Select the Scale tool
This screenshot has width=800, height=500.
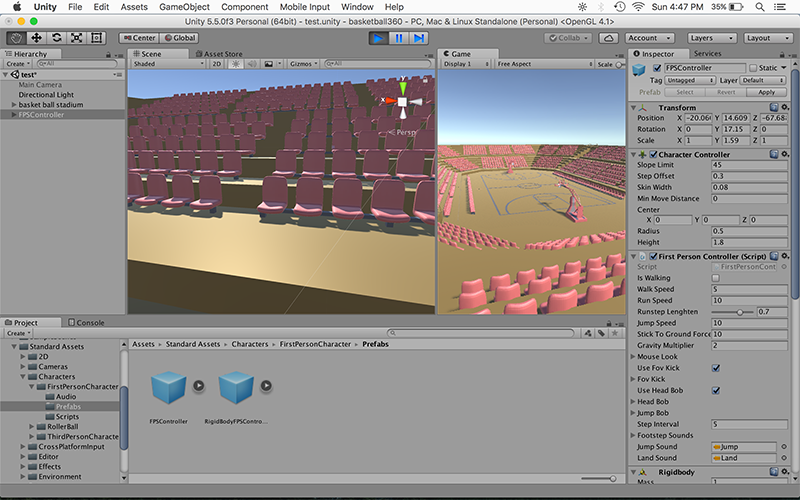click(x=76, y=38)
